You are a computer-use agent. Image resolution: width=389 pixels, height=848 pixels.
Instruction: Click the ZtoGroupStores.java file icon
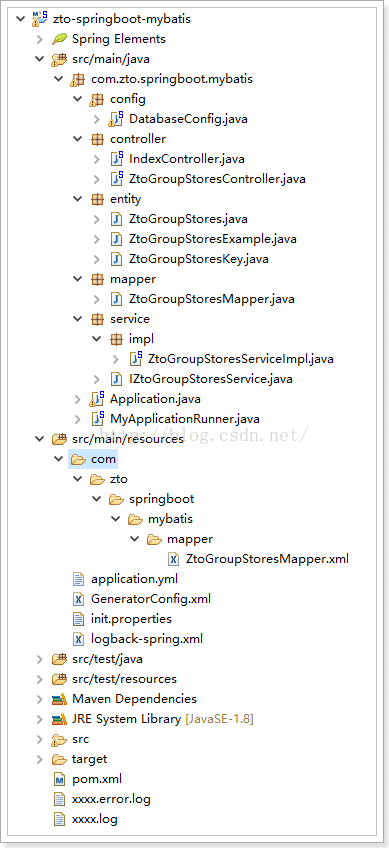coord(116,219)
